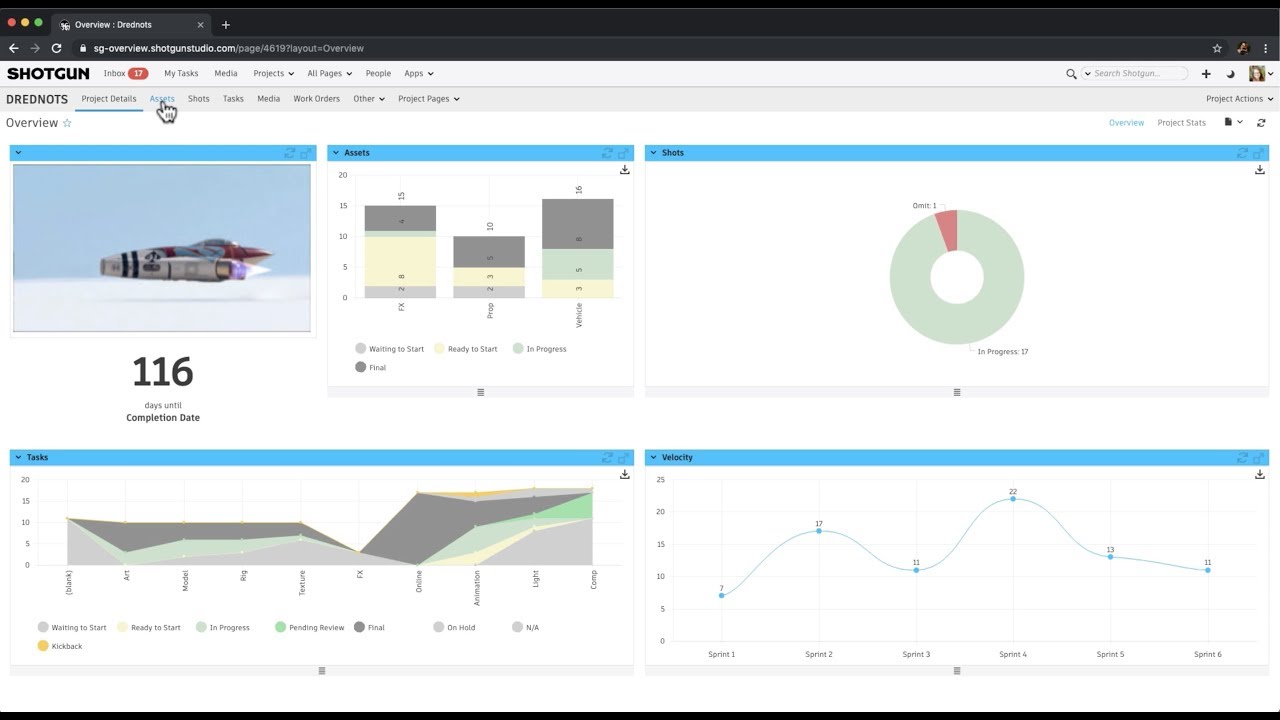Open the global search magnifier

point(1071,74)
